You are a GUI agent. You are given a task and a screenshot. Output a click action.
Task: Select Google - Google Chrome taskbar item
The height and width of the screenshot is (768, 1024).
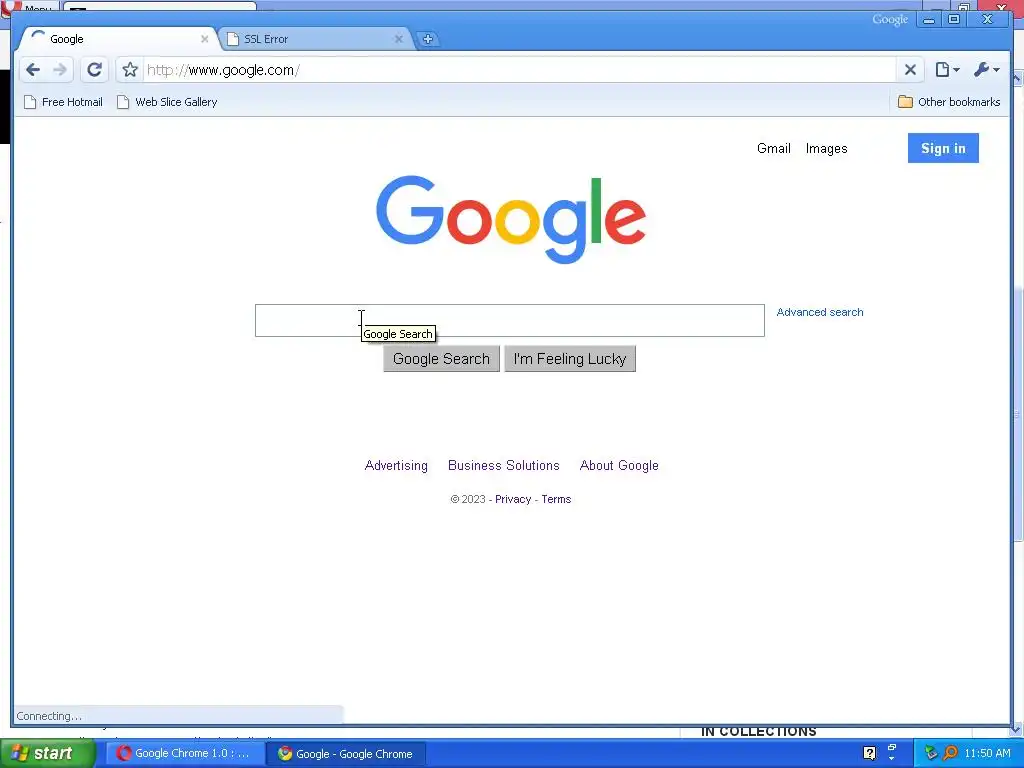pyautogui.click(x=346, y=754)
